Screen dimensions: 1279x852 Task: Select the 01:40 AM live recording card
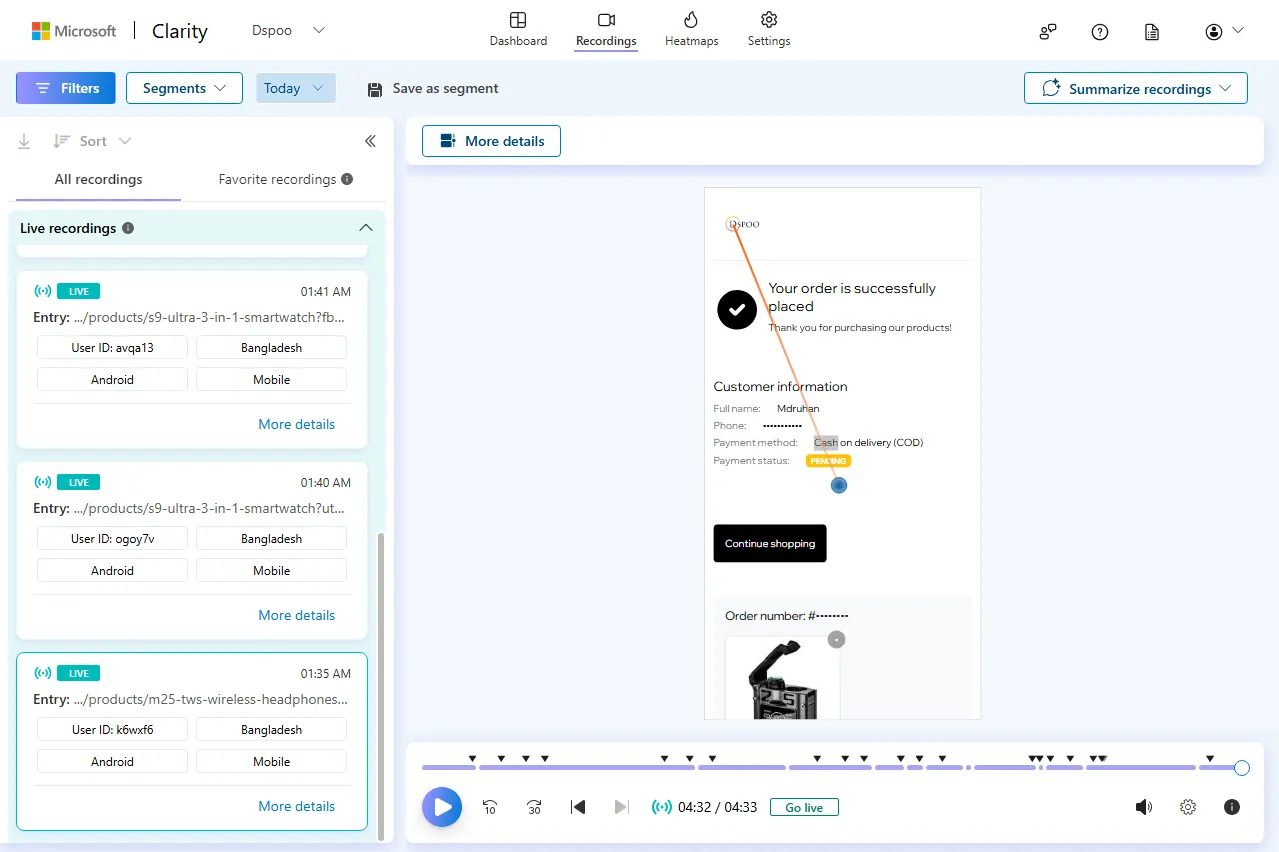point(192,550)
